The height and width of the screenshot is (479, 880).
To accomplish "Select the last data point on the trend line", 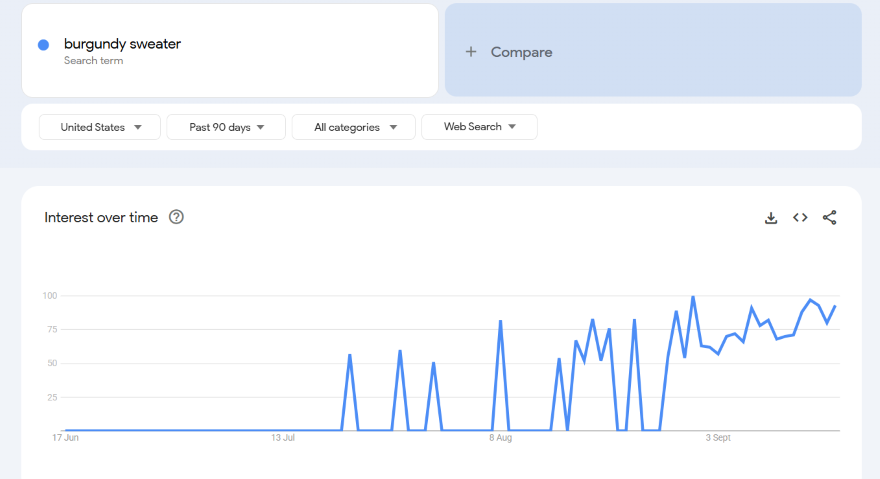I will pos(835,306).
